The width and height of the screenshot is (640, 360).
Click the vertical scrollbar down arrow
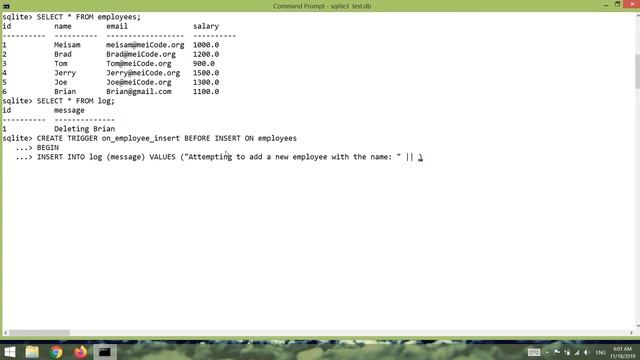[x=637, y=326]
